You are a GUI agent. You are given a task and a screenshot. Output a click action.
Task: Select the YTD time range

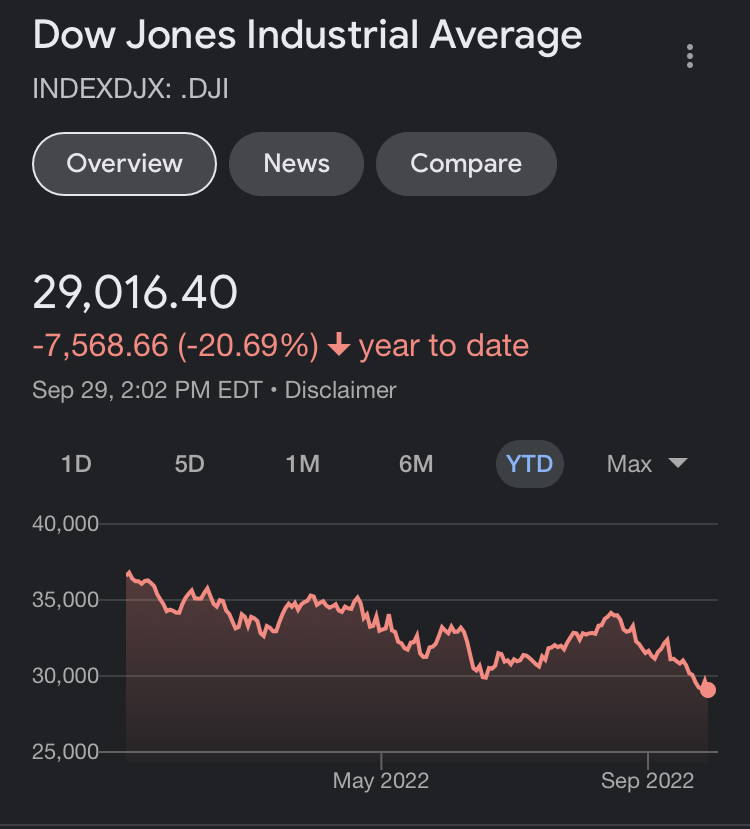[529, 464]
